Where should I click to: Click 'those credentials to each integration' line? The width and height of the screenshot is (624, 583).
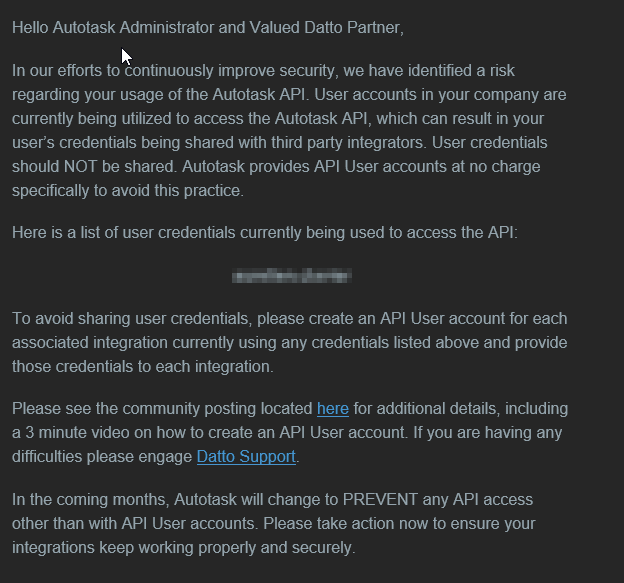click(142, 367)
